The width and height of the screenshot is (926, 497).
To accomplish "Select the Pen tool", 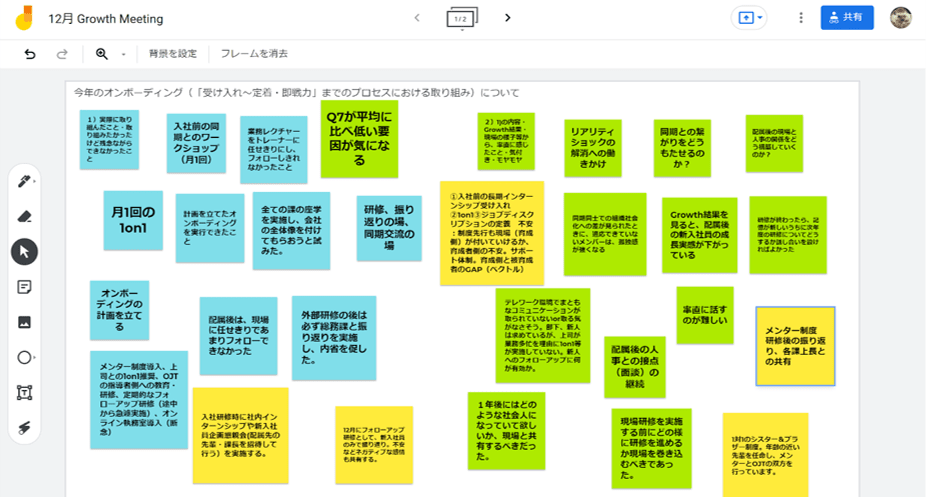I will (25, 181).
